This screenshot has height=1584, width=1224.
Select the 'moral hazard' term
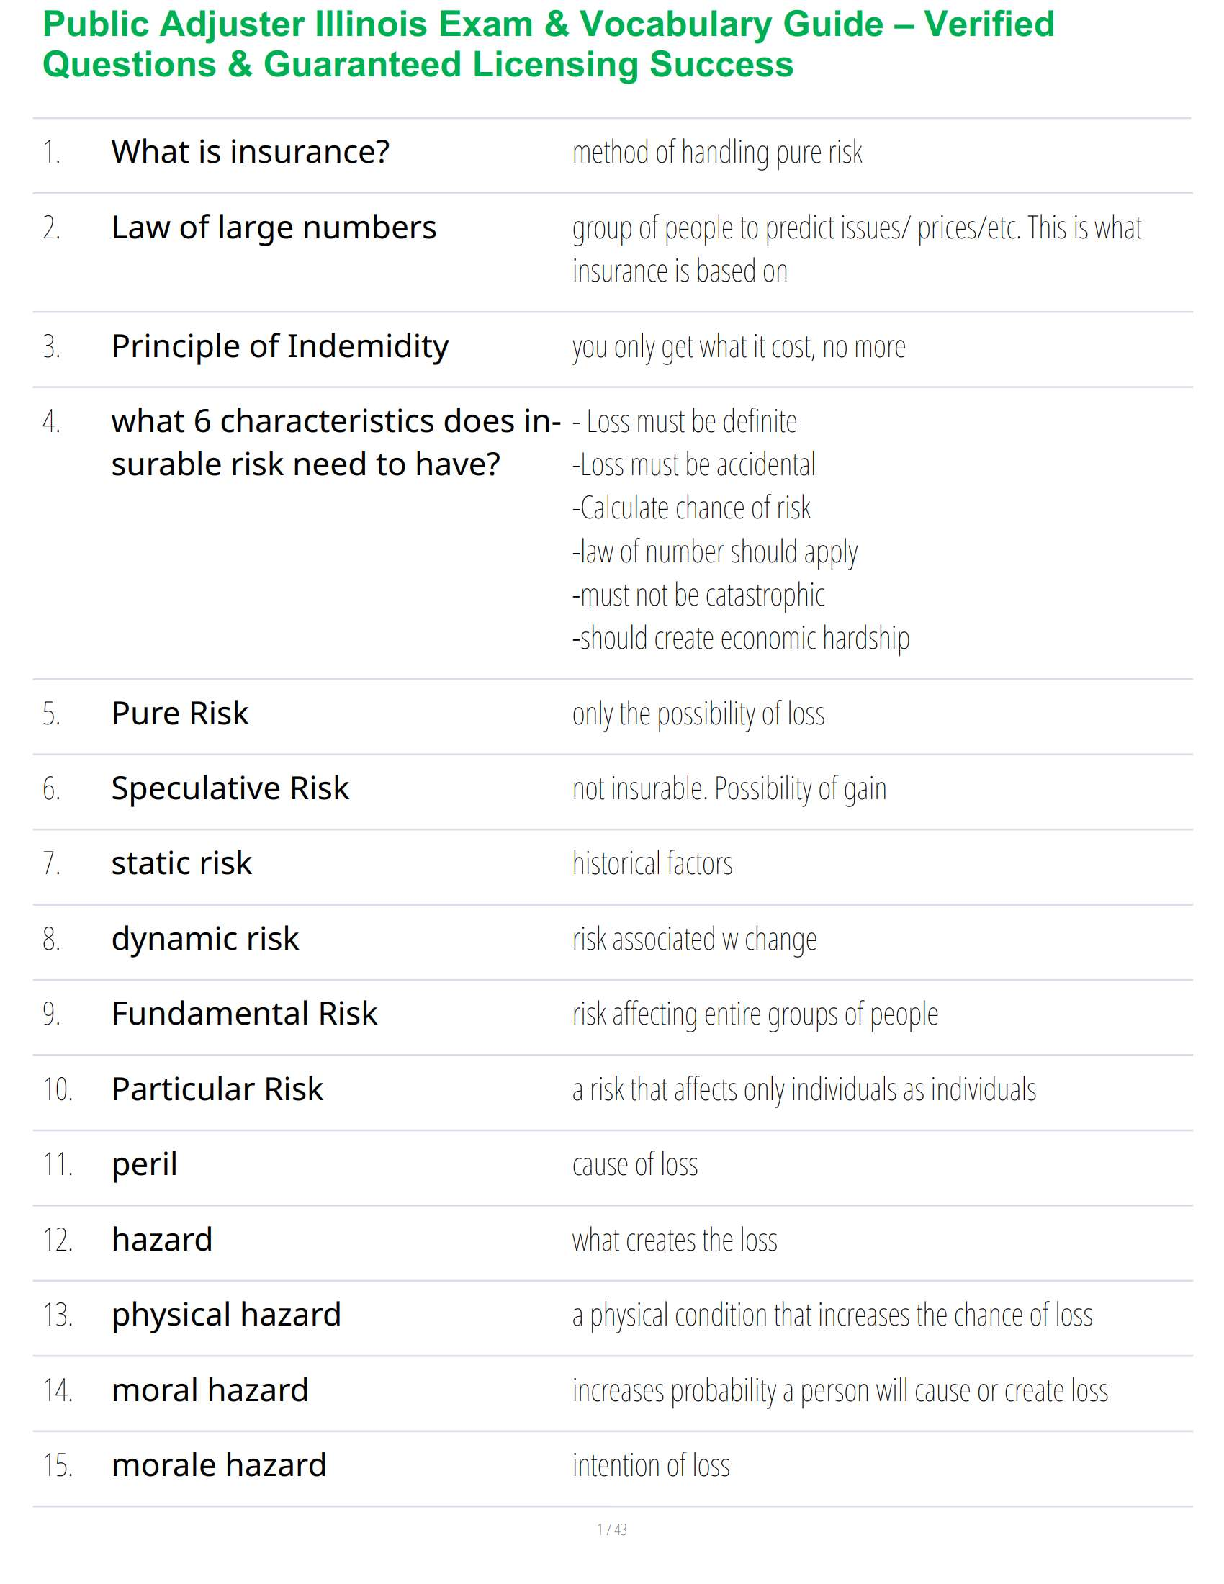pyautogui.click(x=210, y=1390)
